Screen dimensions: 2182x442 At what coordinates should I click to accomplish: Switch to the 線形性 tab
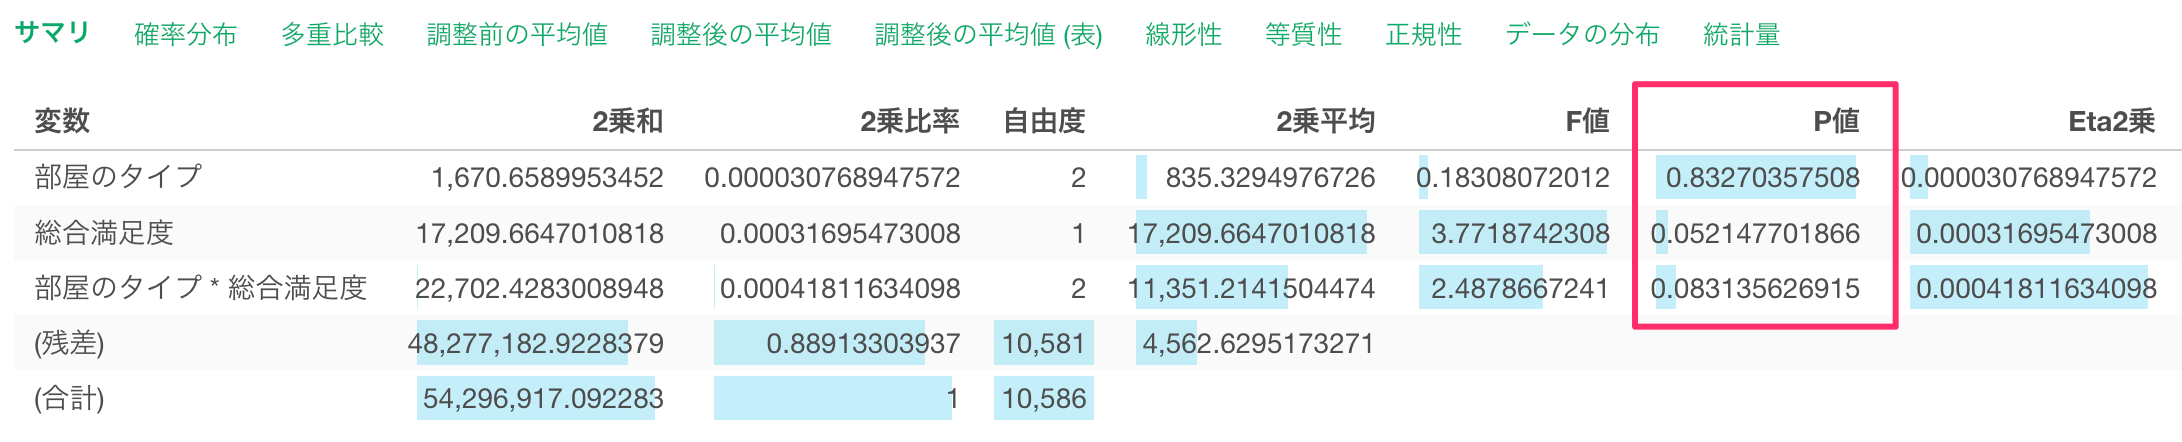(1183, 35)
